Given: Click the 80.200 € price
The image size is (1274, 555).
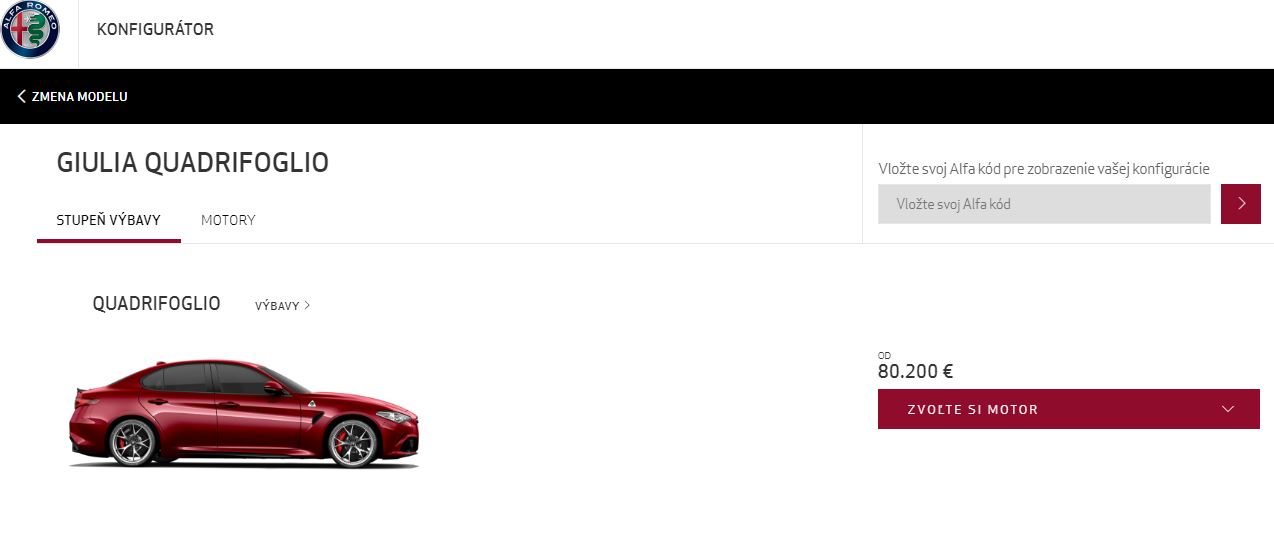Looking at the screenshot, I should coord(915,371).
